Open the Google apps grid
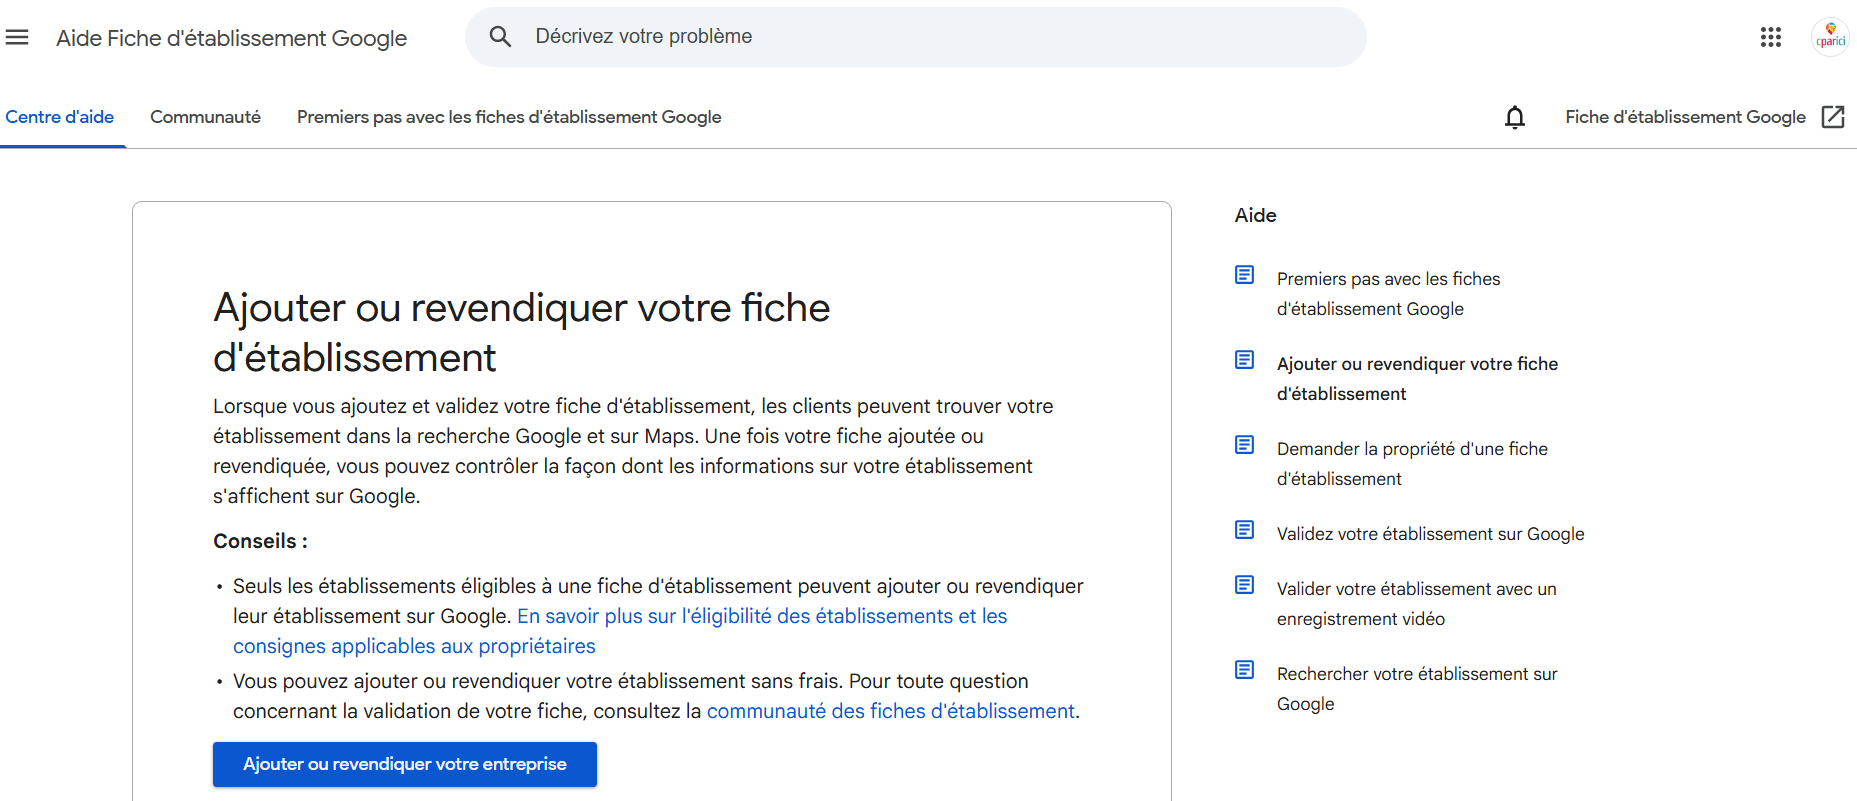Image resolution: width=1857 pixels, height=801 pixels. pyautogui.click(x=1770, y=37)
